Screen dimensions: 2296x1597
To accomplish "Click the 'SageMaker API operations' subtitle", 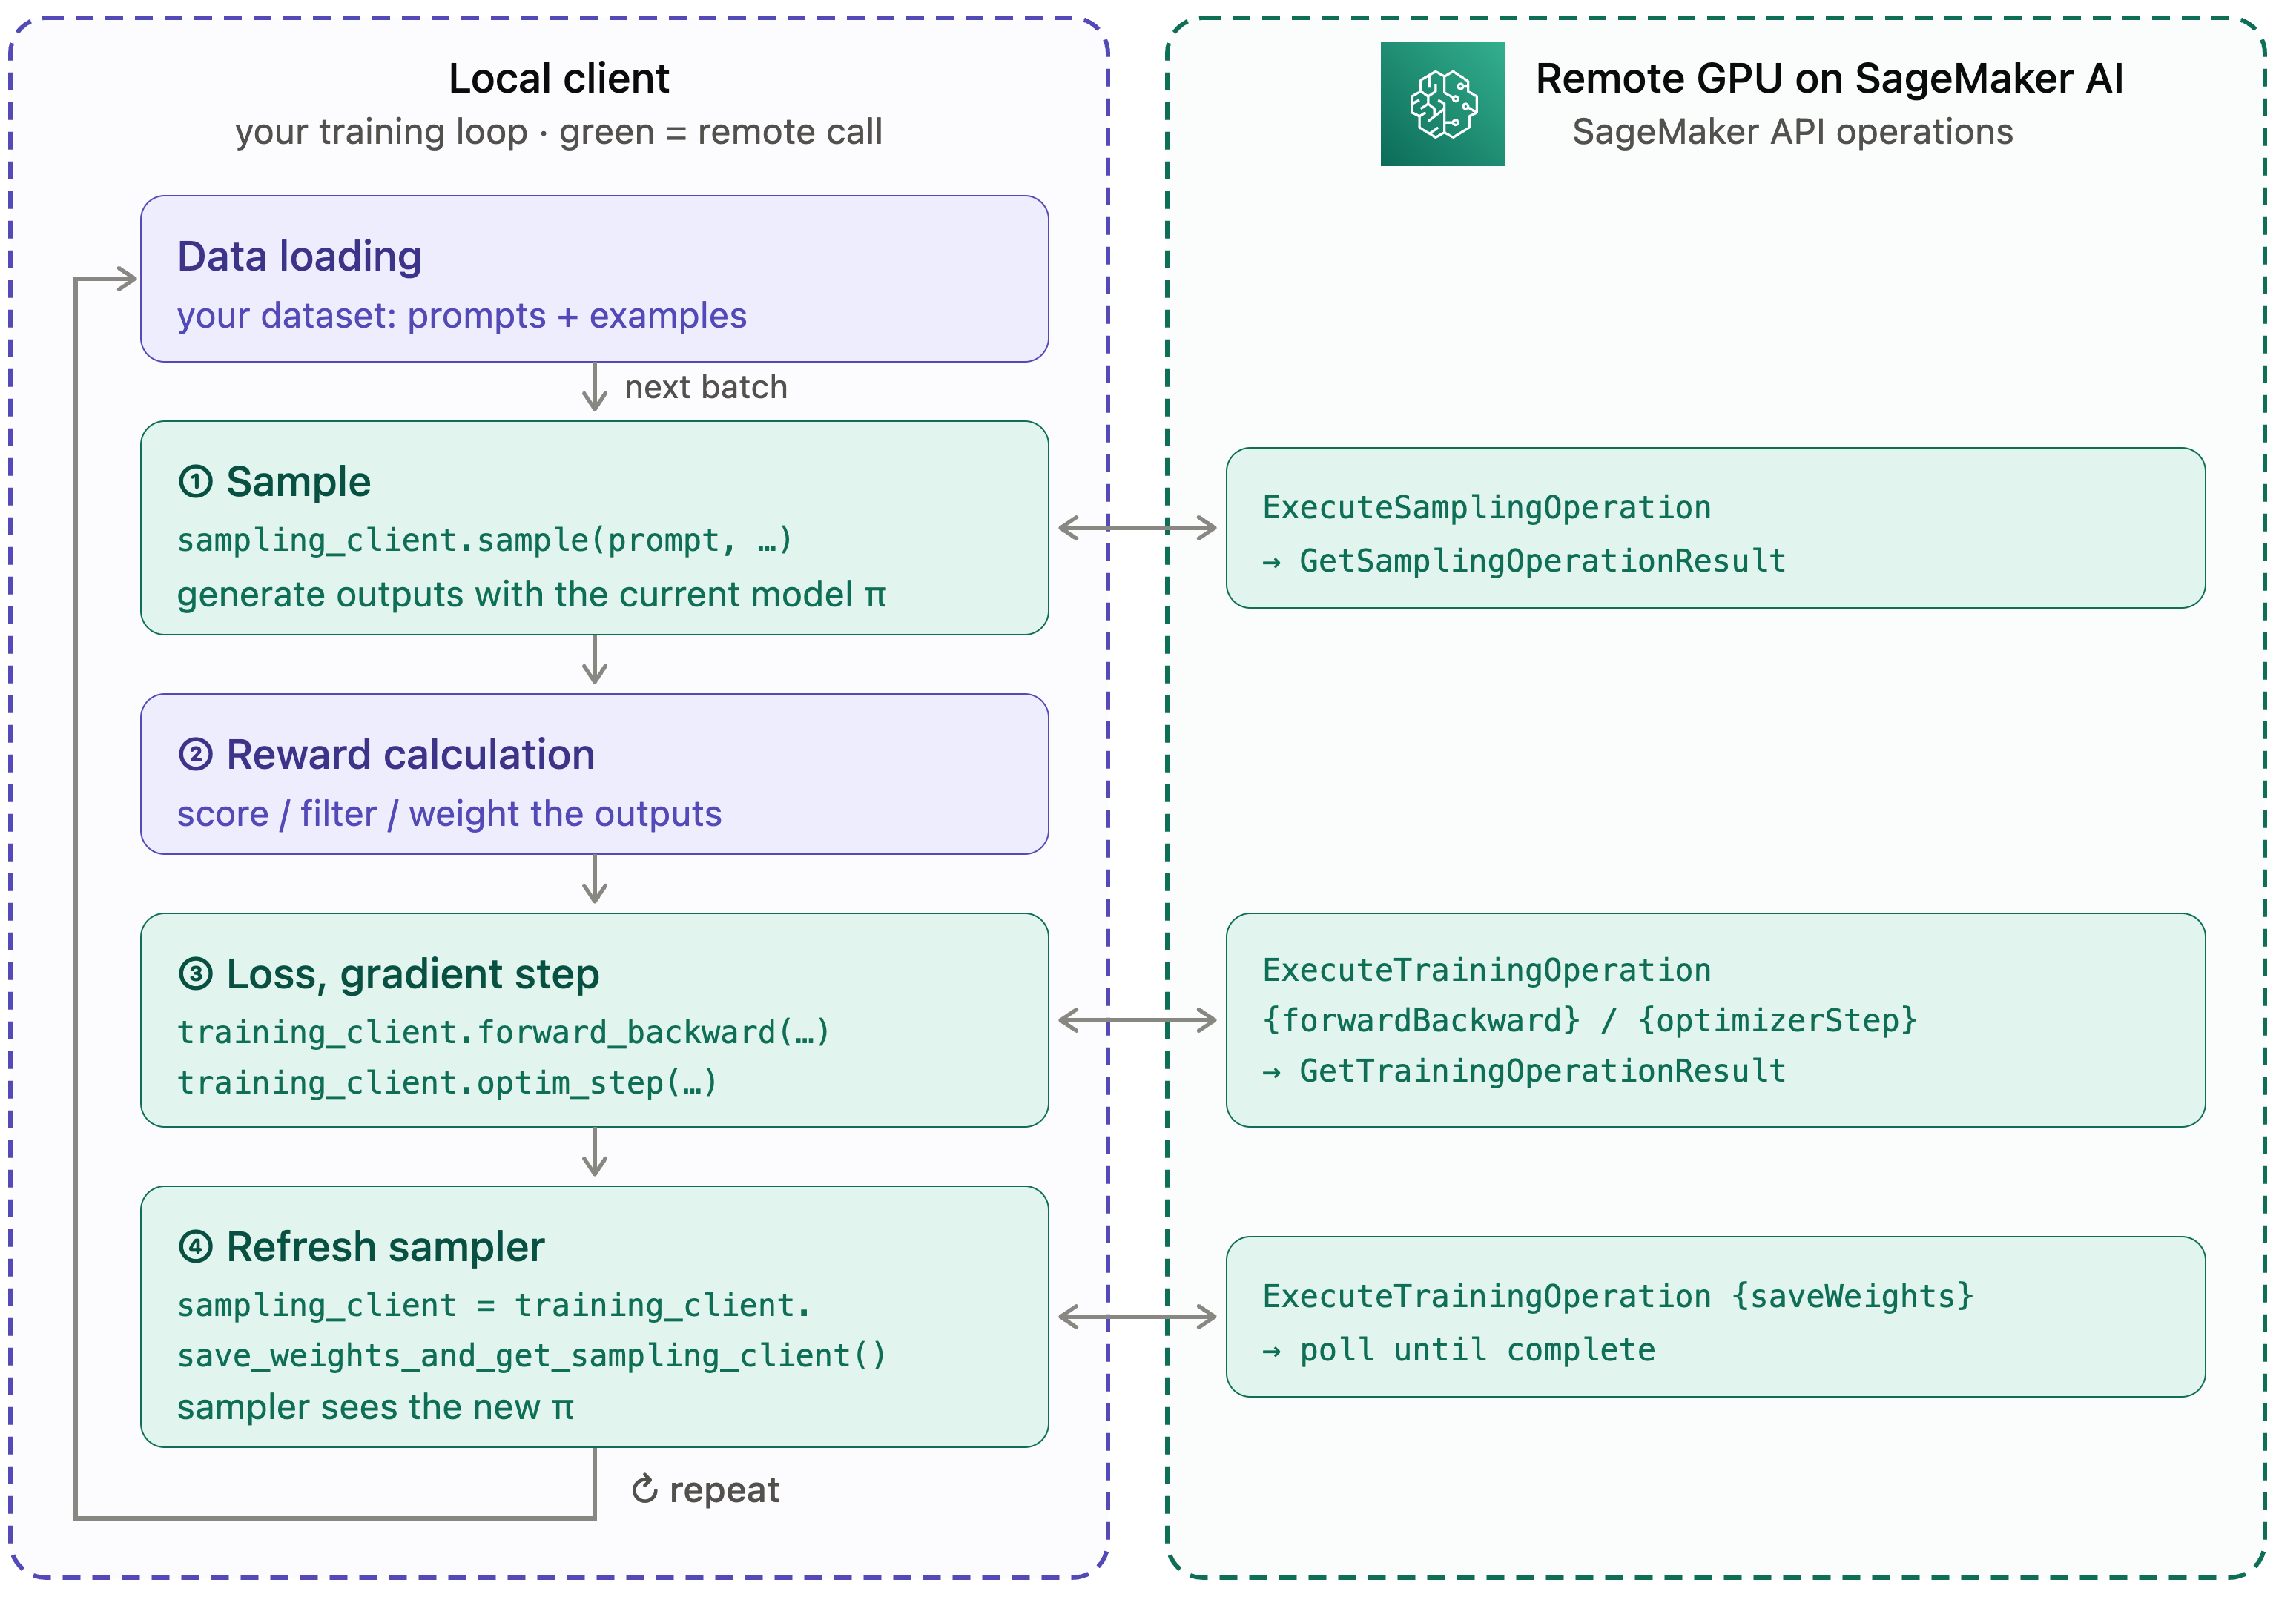I will tap(1792, 132).
